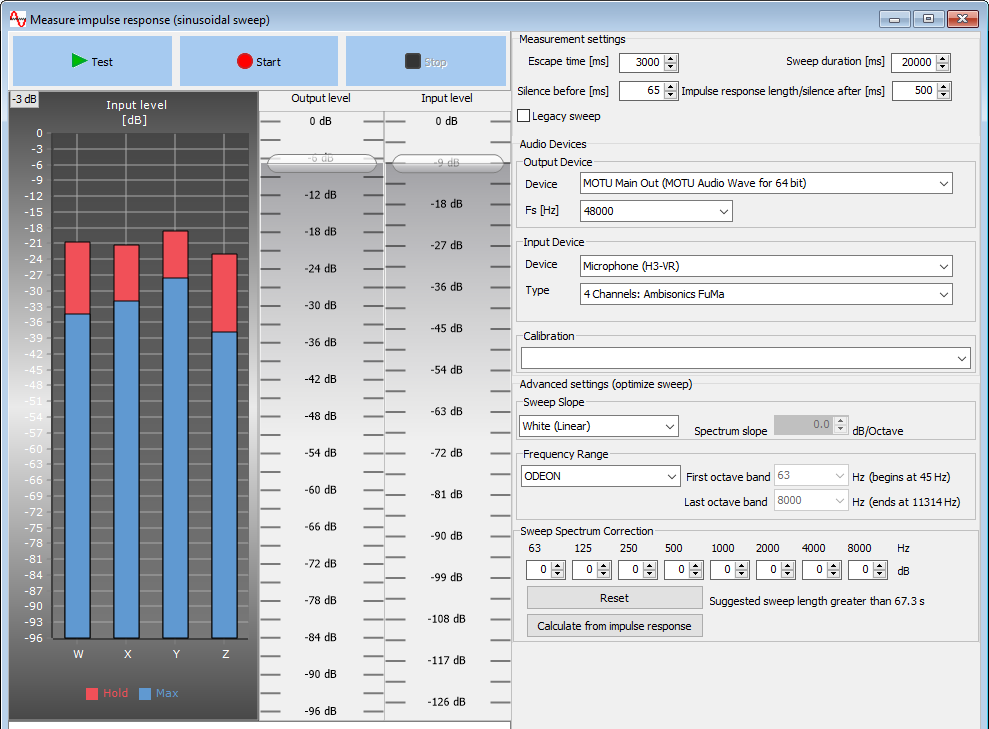The image size is (989, 729).
Task: Click the Output level -6 dB slider handle
Action: (x=322, y=163)
